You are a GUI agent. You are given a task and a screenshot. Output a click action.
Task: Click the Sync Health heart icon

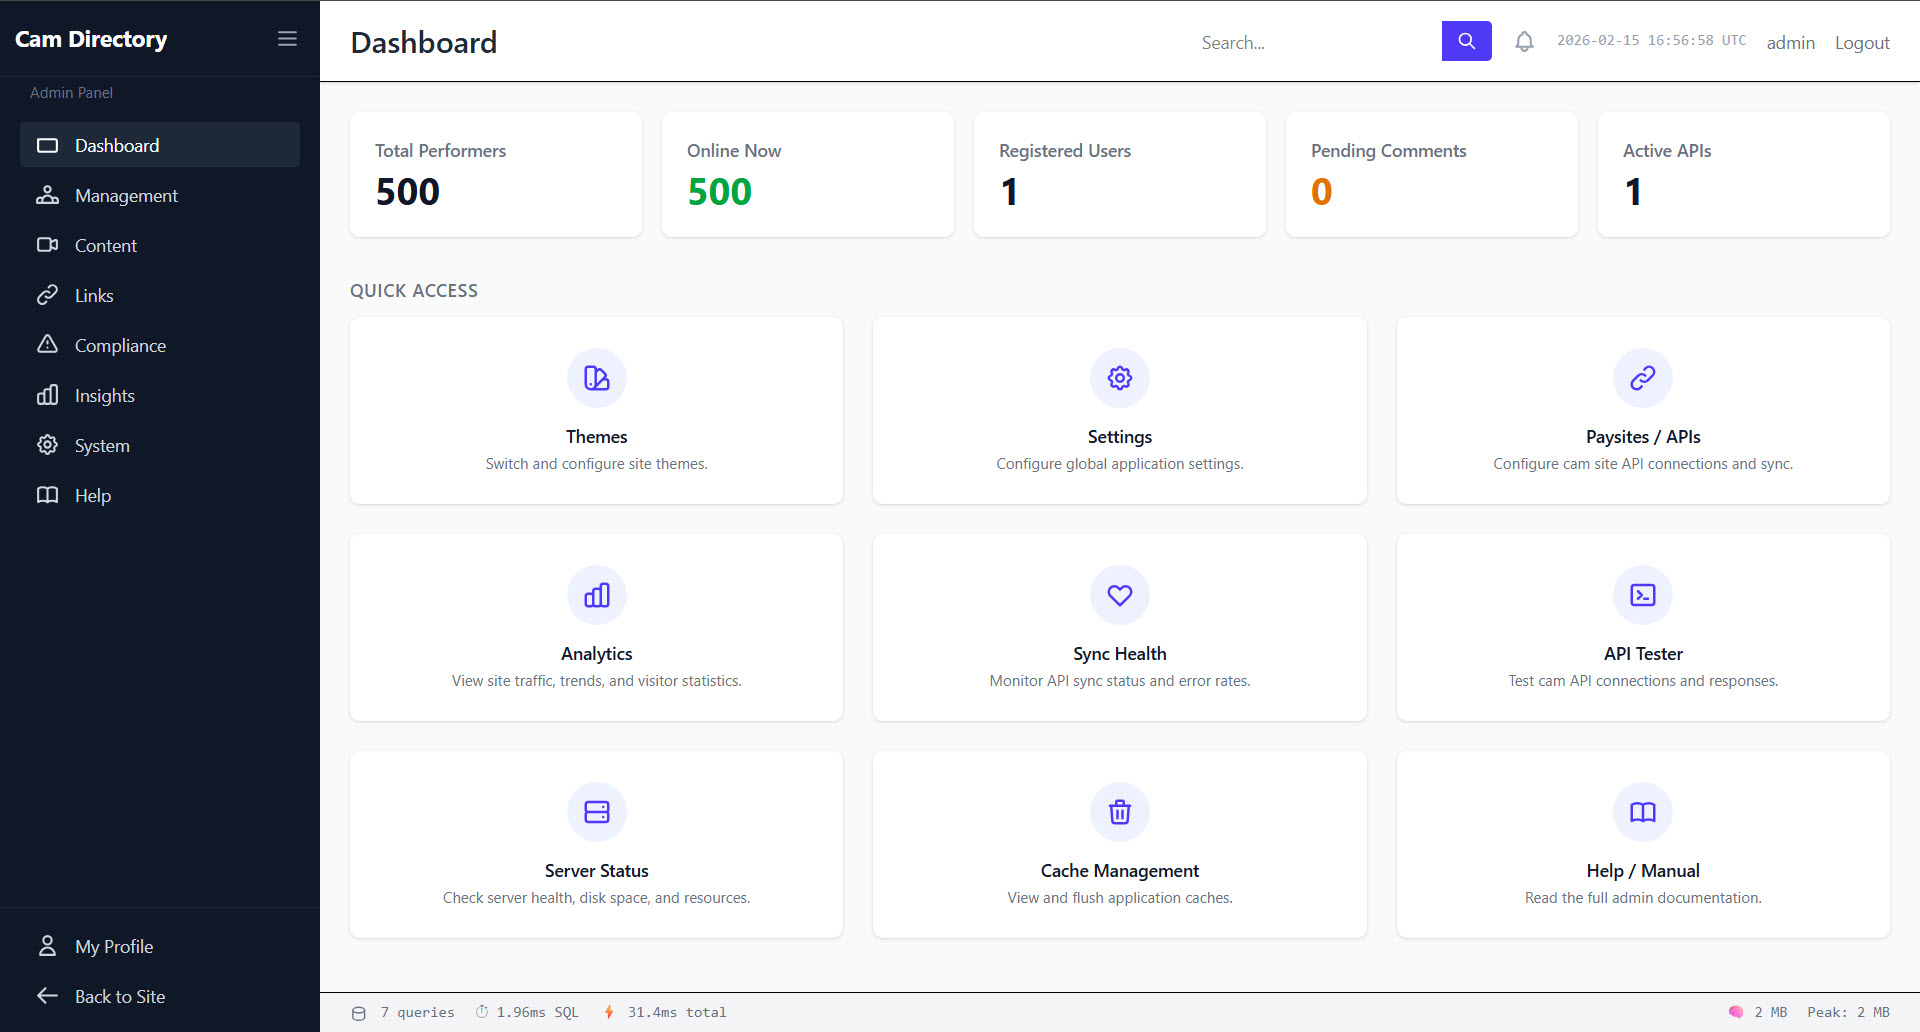[1119, 595]
